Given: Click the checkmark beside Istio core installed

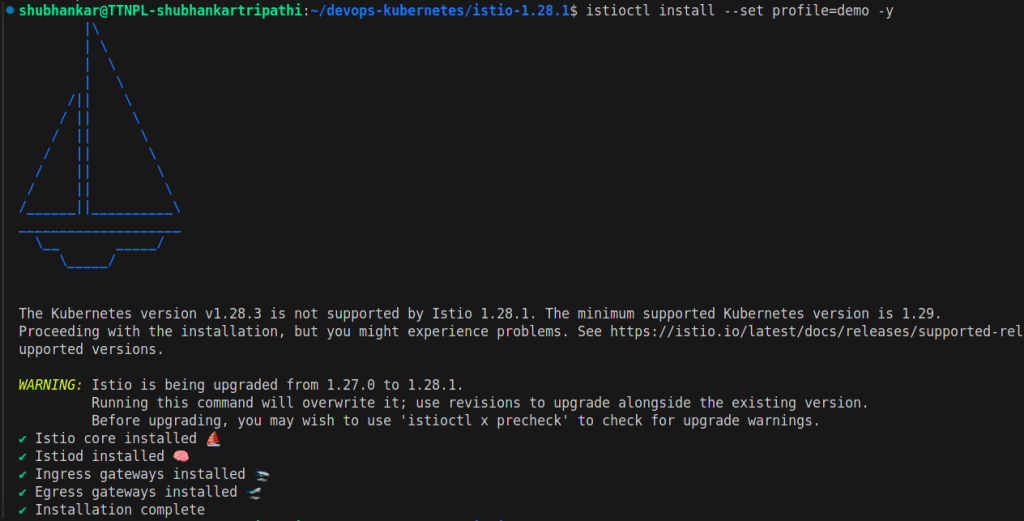Looking at the screenshot, I should pyautogui.click(x=23, y=439).
